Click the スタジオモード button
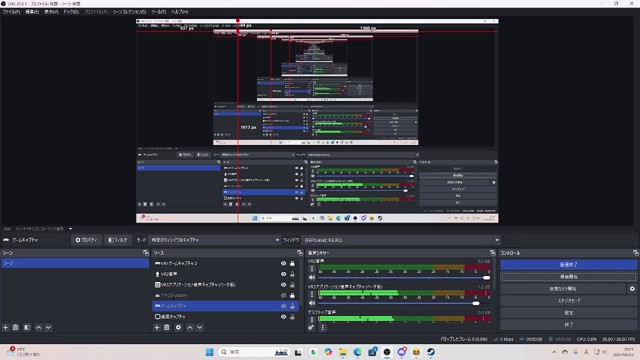Screen dimensions: 640x360 [x=569, y=300]
